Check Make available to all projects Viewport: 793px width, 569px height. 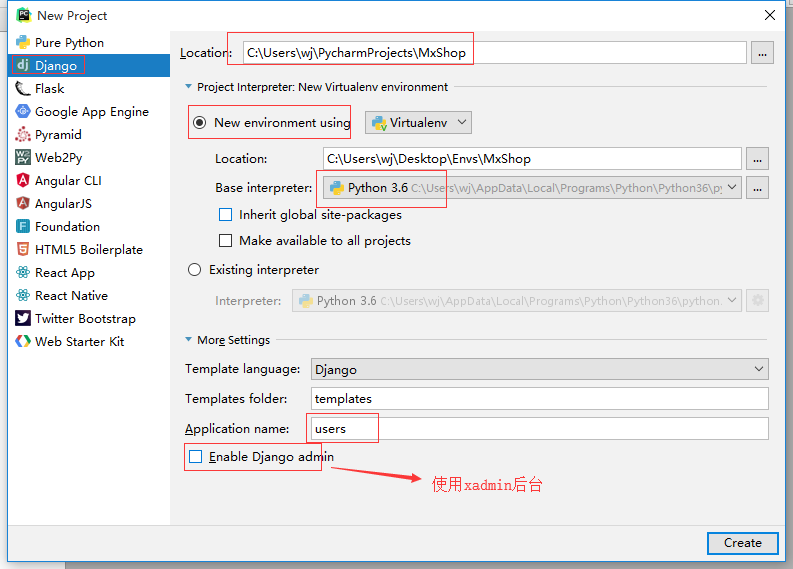pos(226,240)
